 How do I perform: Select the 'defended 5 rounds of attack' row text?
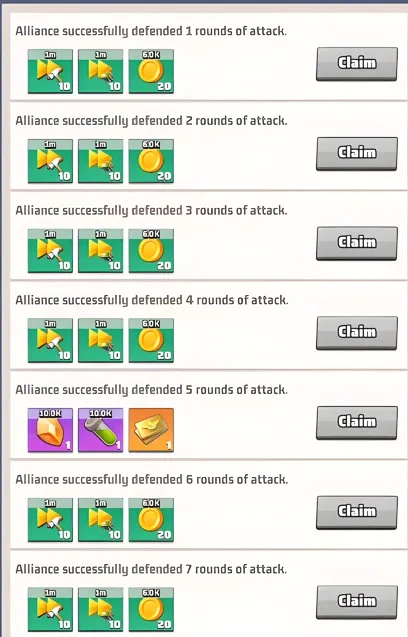pyautogui.click(x=152, y=390)
